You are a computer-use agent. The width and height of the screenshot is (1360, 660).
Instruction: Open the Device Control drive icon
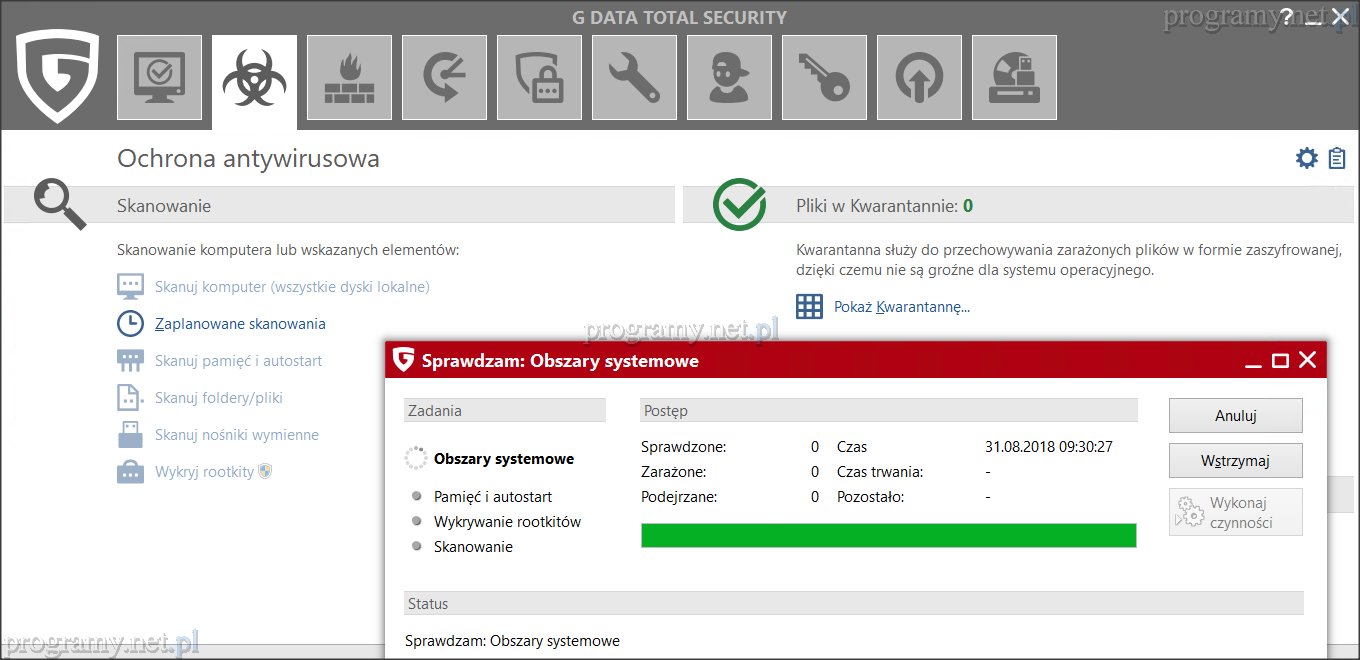tap(1014, 77)
